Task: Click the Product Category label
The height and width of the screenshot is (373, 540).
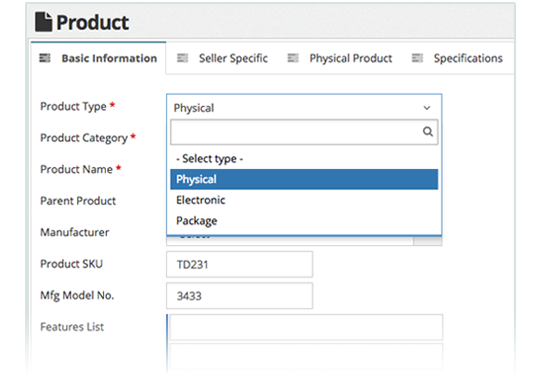Action: point(84,138)
